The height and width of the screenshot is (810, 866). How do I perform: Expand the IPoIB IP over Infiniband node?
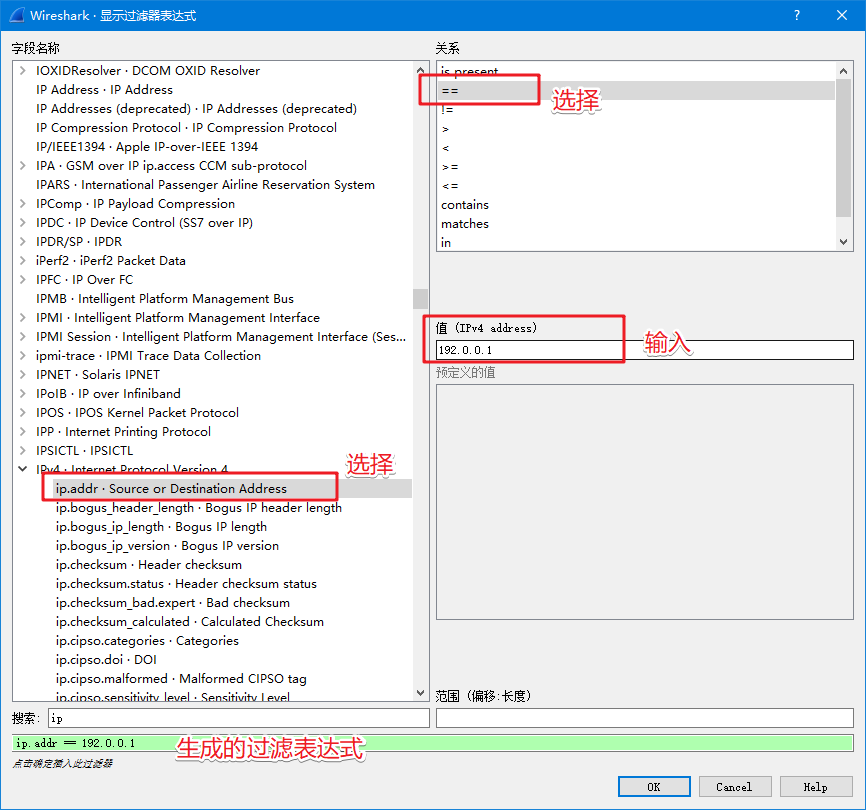click(x=23, y=394)
